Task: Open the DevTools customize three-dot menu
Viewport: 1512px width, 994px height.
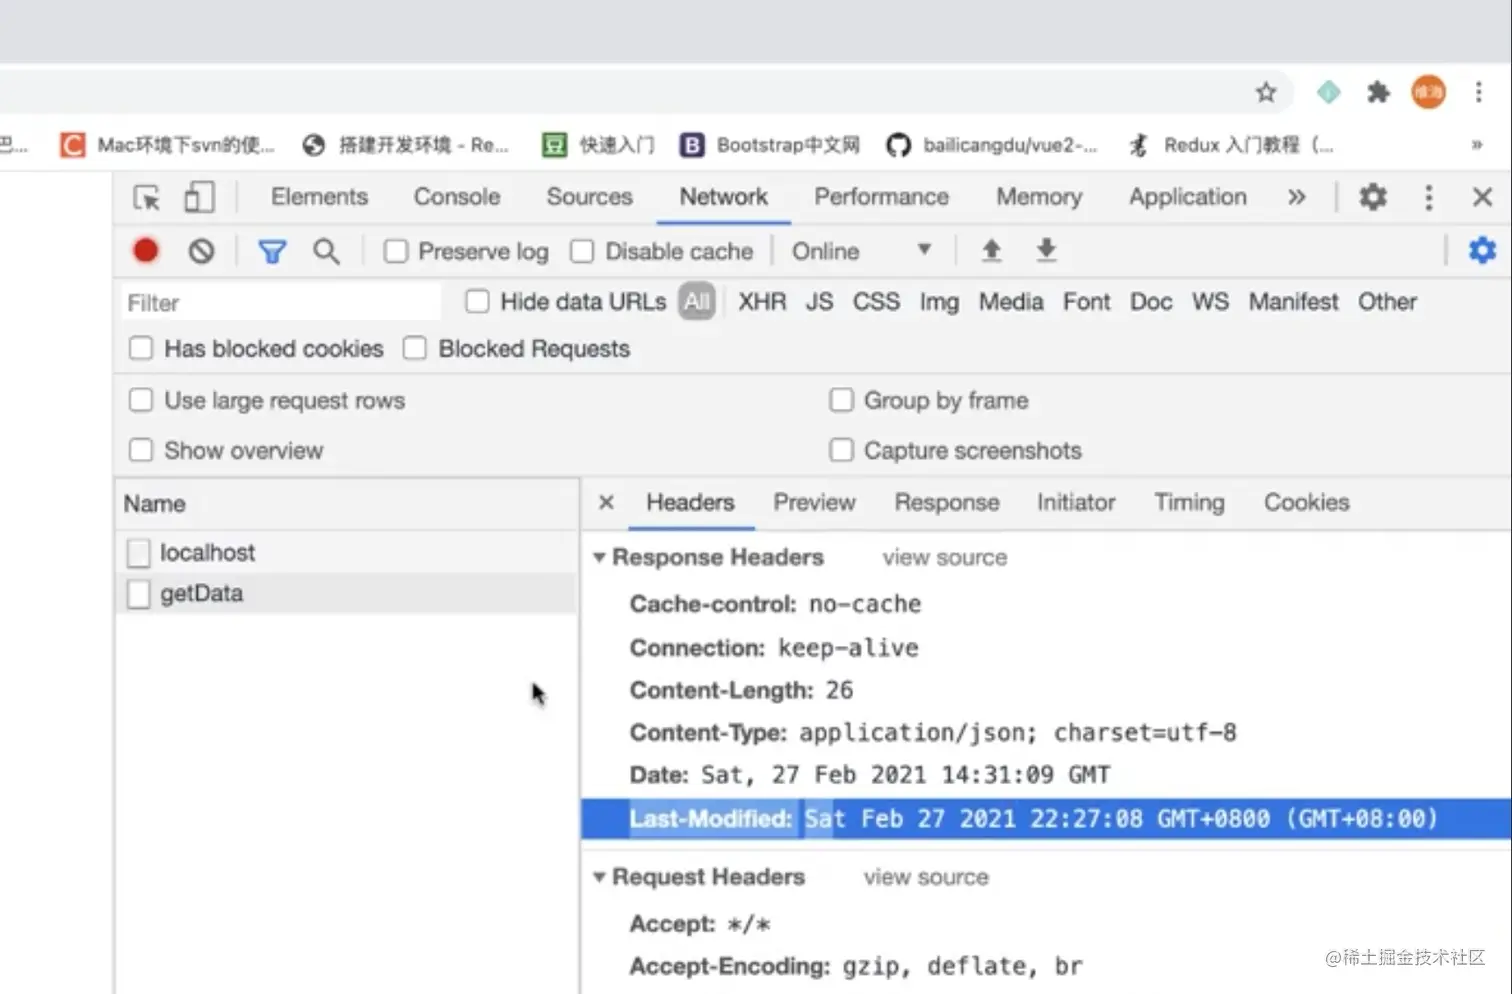Action: pyautogui.click(x=1428, y=197)
